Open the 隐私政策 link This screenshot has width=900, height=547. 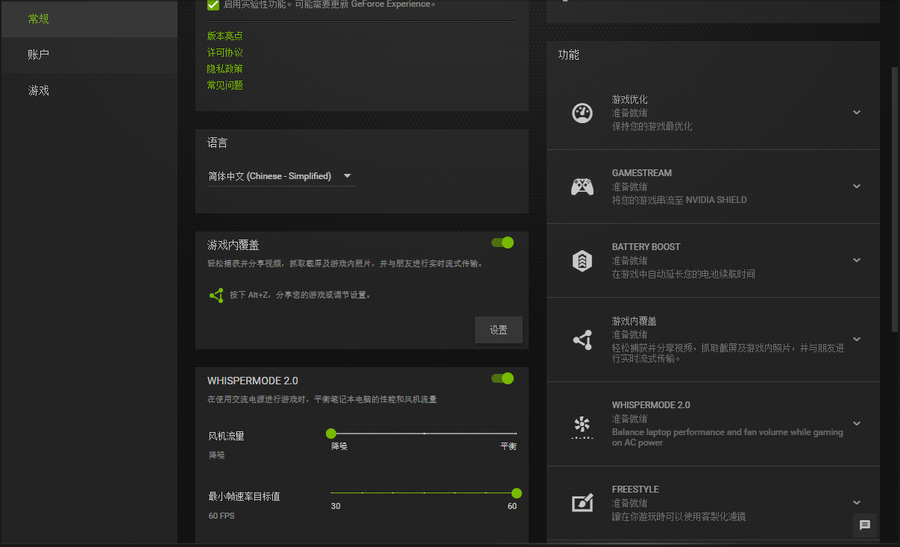pyautogui.click(x=224, y=68)
